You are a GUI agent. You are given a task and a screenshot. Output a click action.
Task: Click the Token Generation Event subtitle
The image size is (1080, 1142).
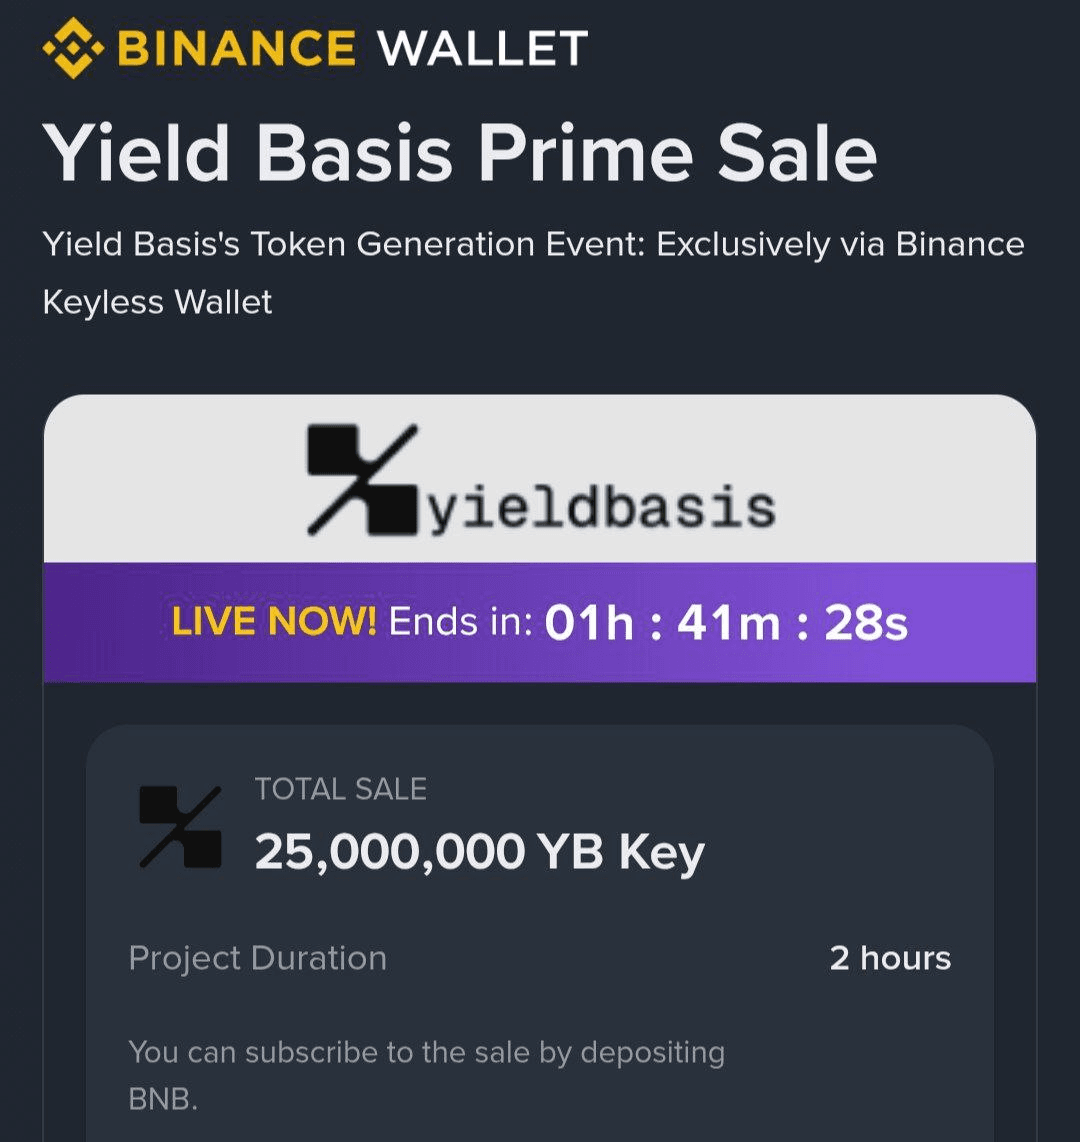click(533, 245)
